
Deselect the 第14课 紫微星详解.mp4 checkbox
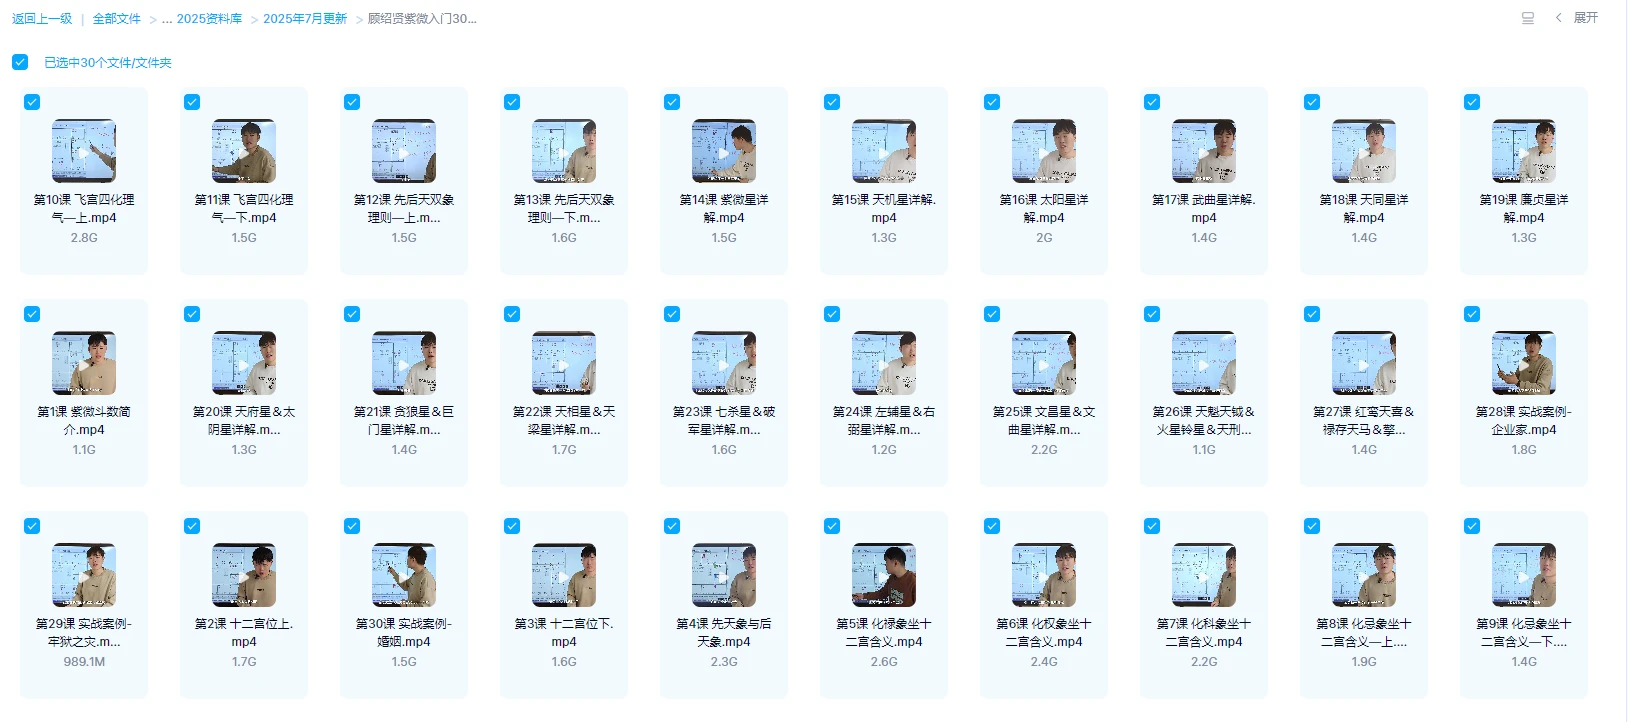coord(672,102)
